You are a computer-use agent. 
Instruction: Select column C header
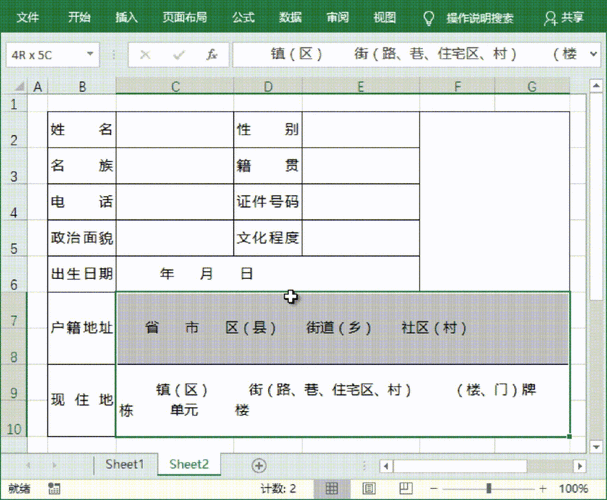[x=175, y=86]
